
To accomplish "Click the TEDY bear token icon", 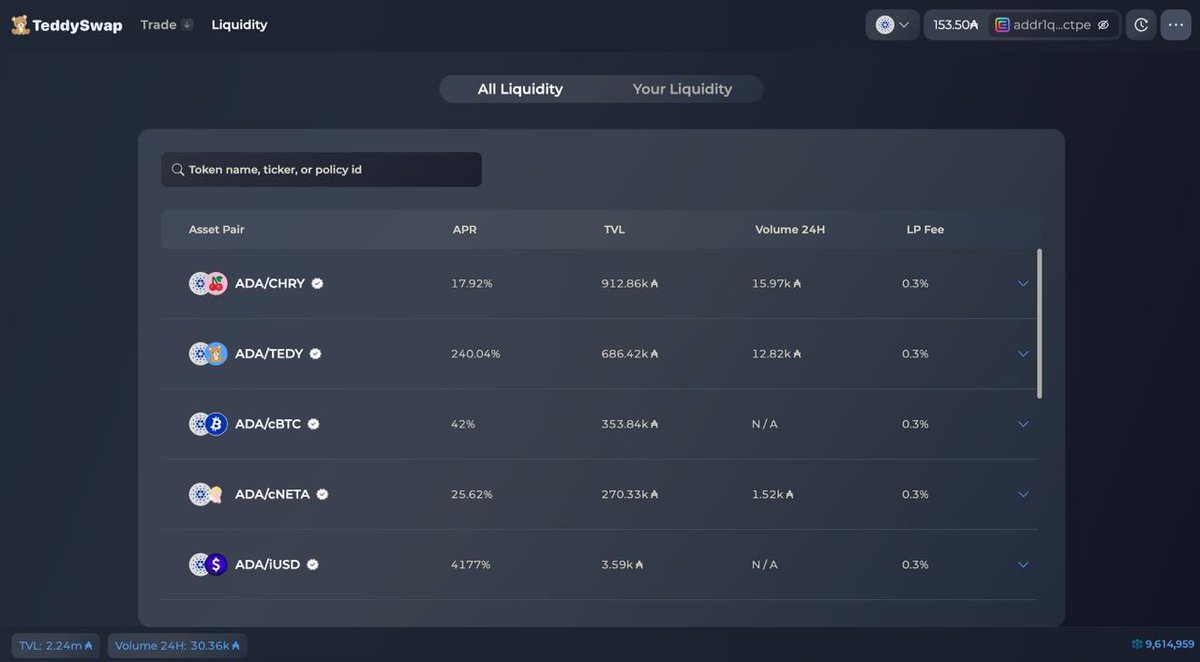I will coord(217,354).
